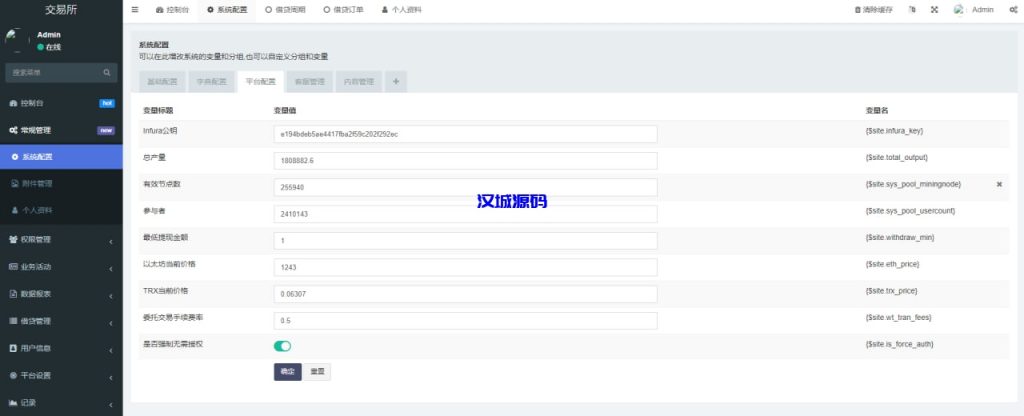Open the fourth config tab 客服管理

click(x=310, y=82)
